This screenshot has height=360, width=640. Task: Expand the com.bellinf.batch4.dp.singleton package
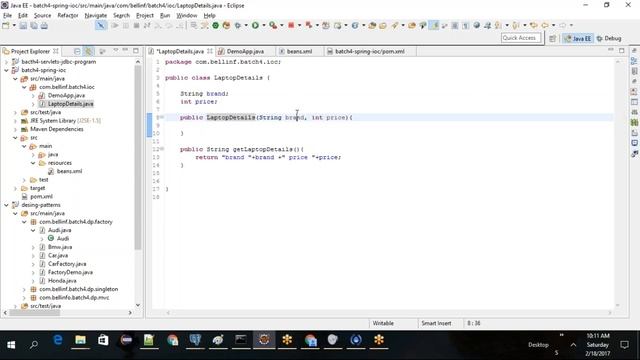click(x=24, y=289)
